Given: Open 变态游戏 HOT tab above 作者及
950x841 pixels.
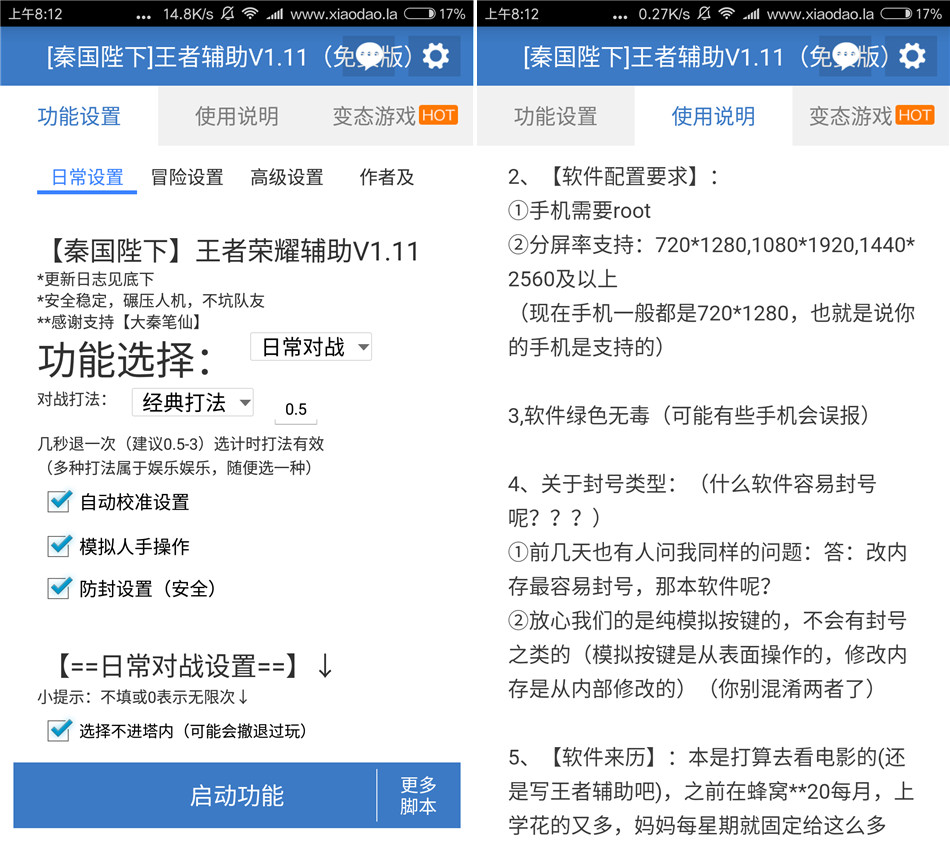Looking at the screenshot, I should tap(394, 116).
